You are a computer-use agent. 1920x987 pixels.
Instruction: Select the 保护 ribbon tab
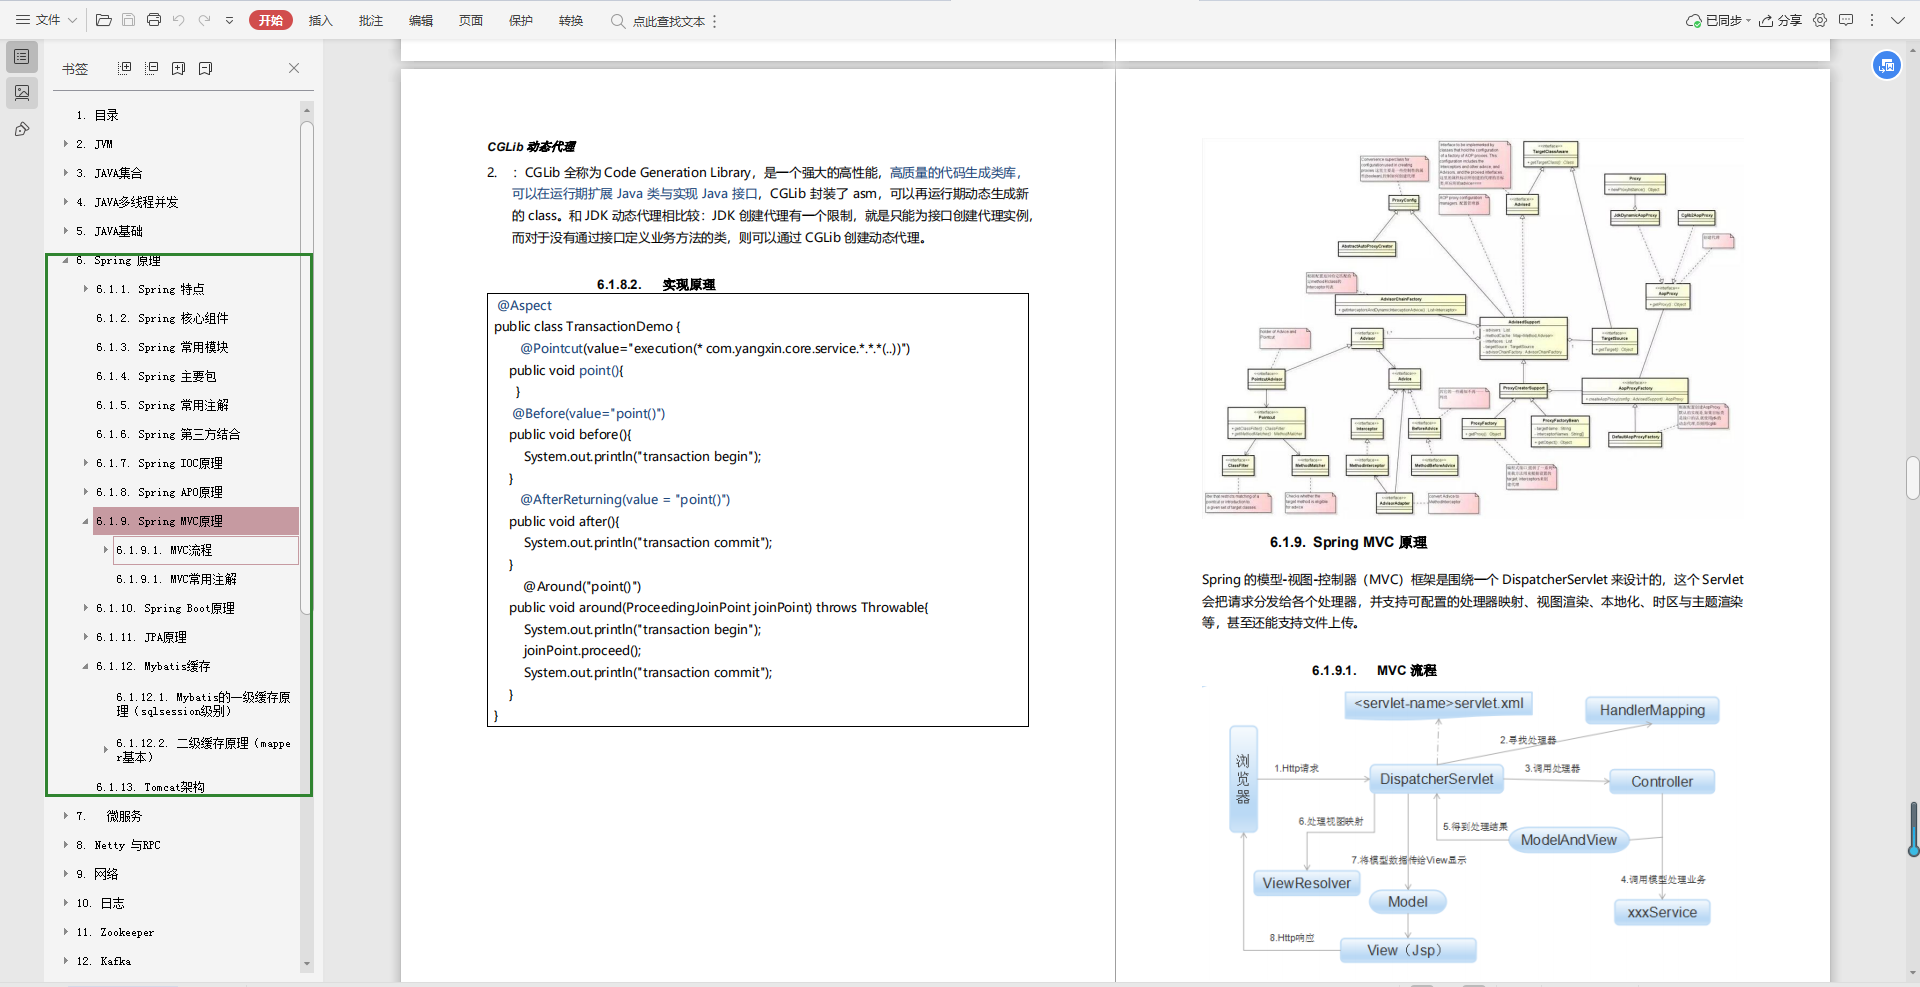(521, 20)
